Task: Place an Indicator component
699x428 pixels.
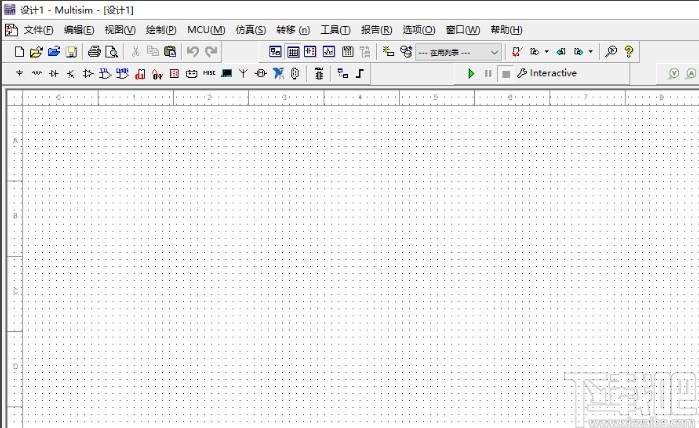Action: (x=174, y=73)
